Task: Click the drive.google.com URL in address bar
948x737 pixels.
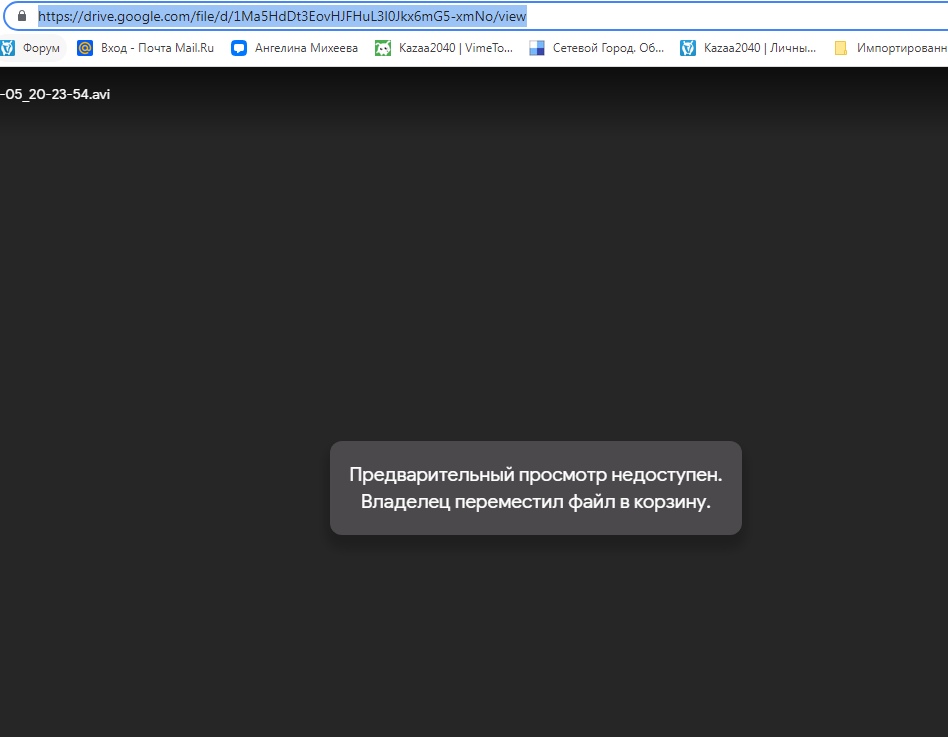Action: click(x=282, y=16)
